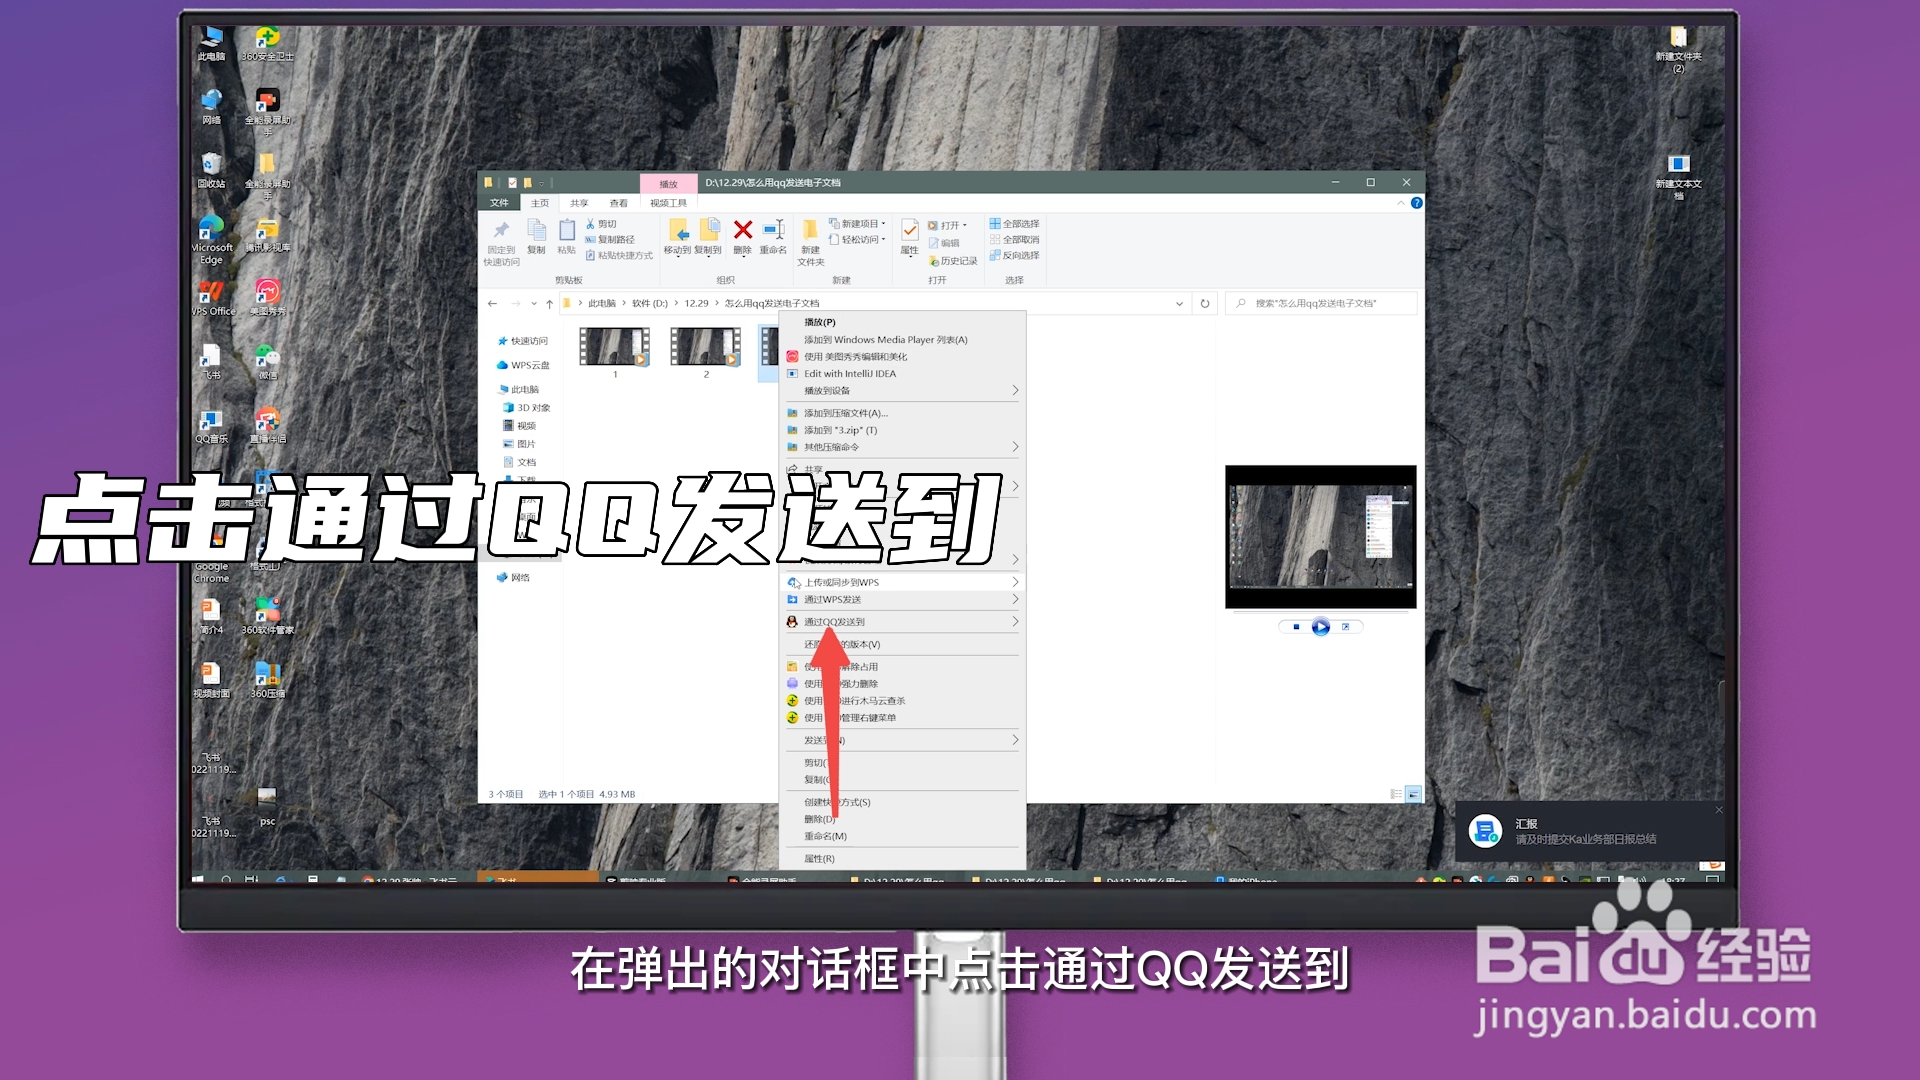Choose 属性(R) in the context menu
This screenshot has width=1920, height=1080.
coord(902,859)
